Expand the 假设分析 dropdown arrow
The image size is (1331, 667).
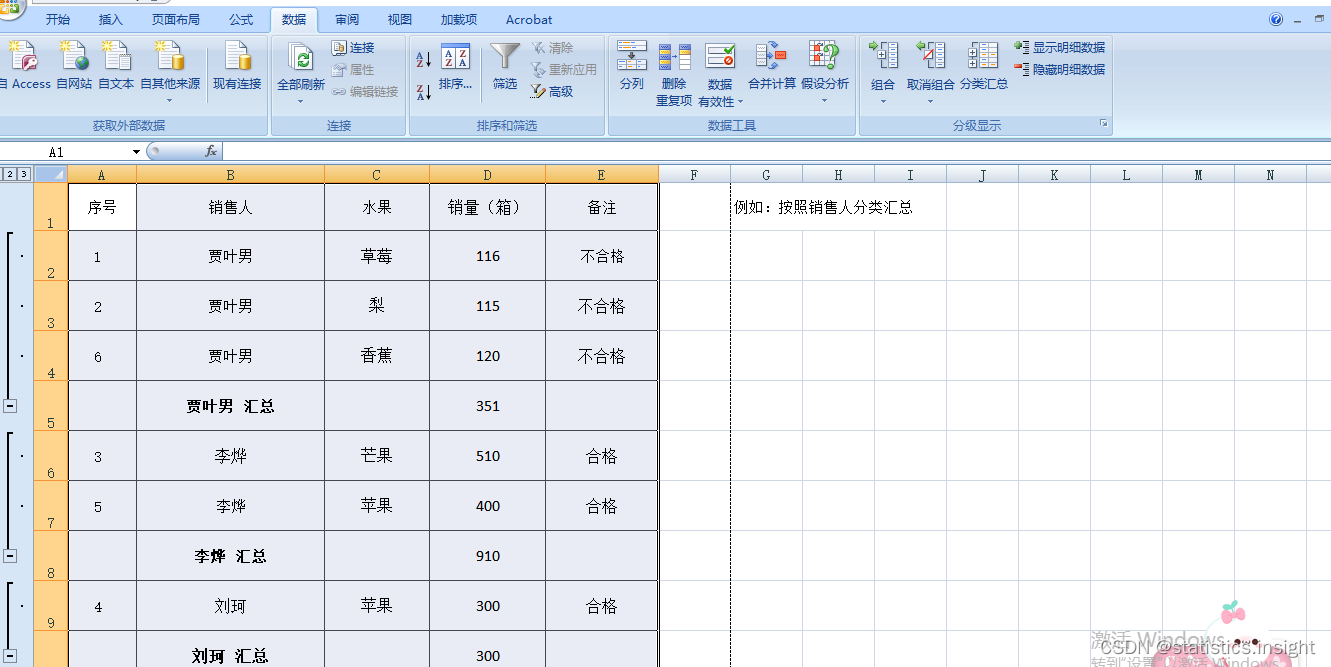pos(824,100)
